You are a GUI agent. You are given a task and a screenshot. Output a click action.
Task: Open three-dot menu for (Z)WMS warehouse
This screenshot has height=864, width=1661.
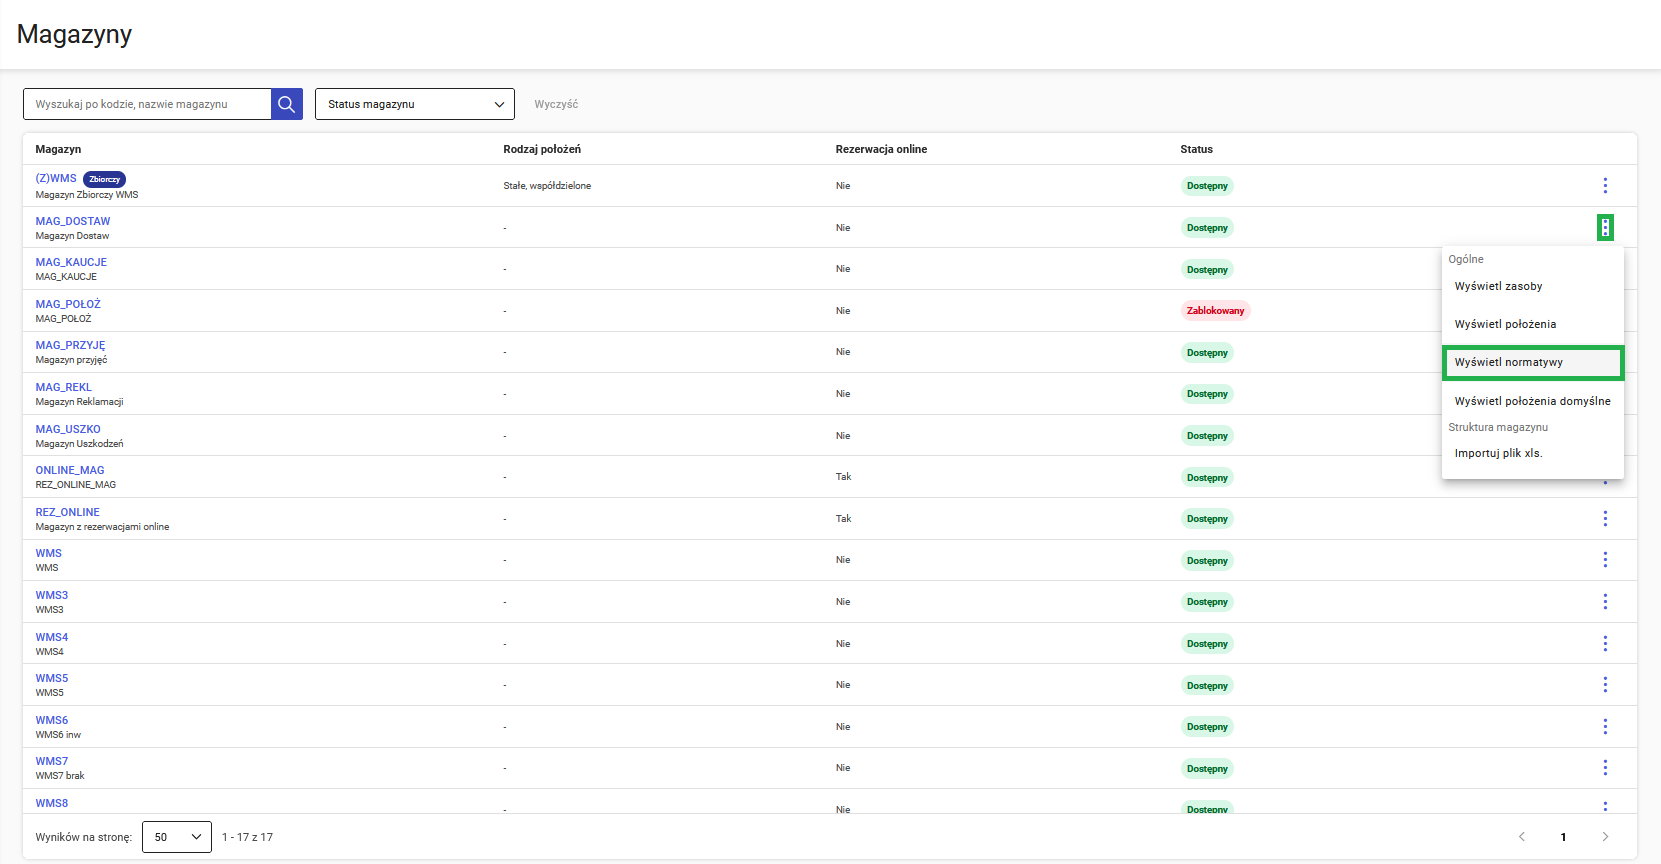click(x=1605, y=186)
